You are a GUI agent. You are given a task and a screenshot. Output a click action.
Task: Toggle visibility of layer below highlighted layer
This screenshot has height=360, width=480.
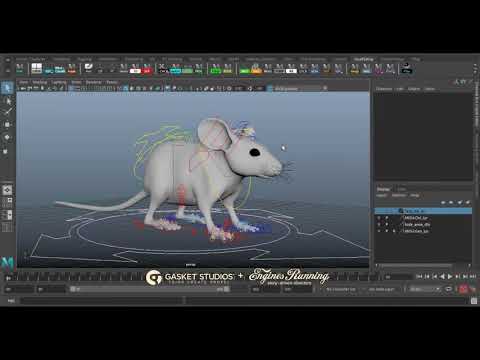pos(379,218)
